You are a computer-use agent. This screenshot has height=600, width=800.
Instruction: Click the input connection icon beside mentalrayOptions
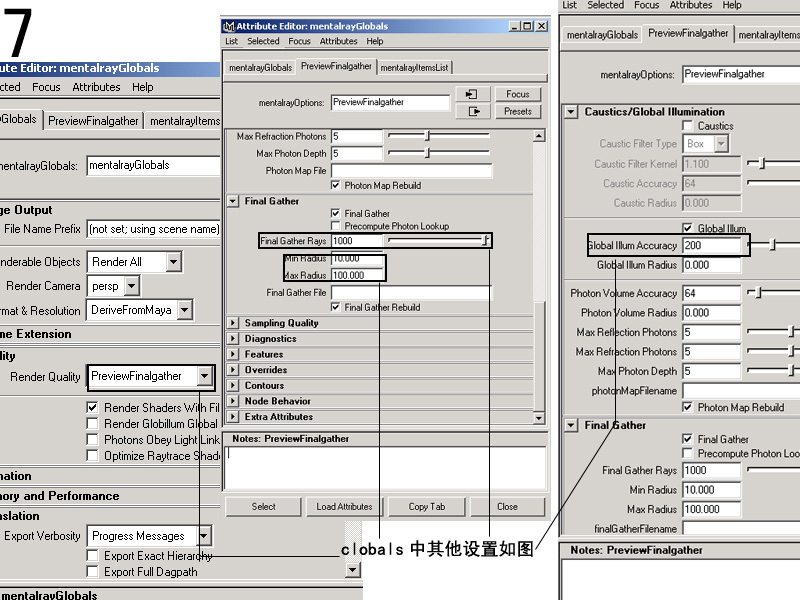[472, 94]
